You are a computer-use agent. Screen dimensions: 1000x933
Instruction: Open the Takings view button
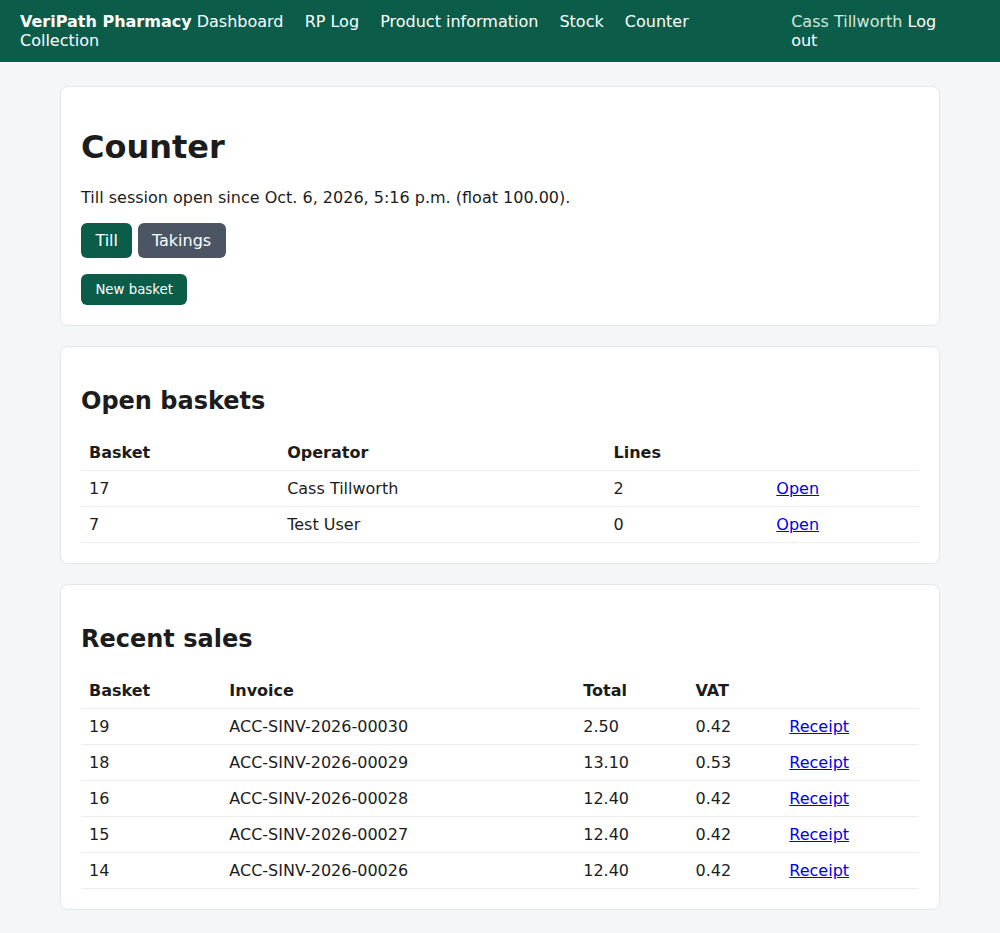tap(182, 240)
